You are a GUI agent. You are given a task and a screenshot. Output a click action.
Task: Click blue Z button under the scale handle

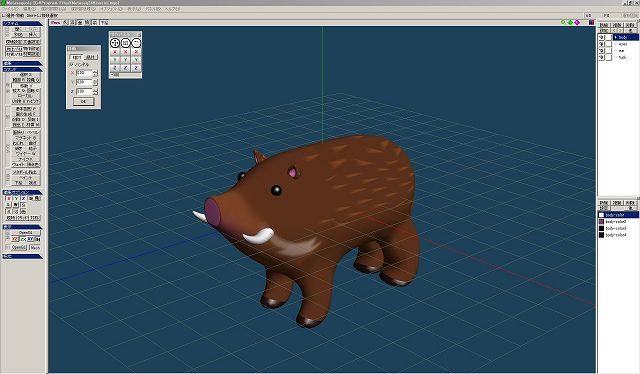click(x=126, y=68)
